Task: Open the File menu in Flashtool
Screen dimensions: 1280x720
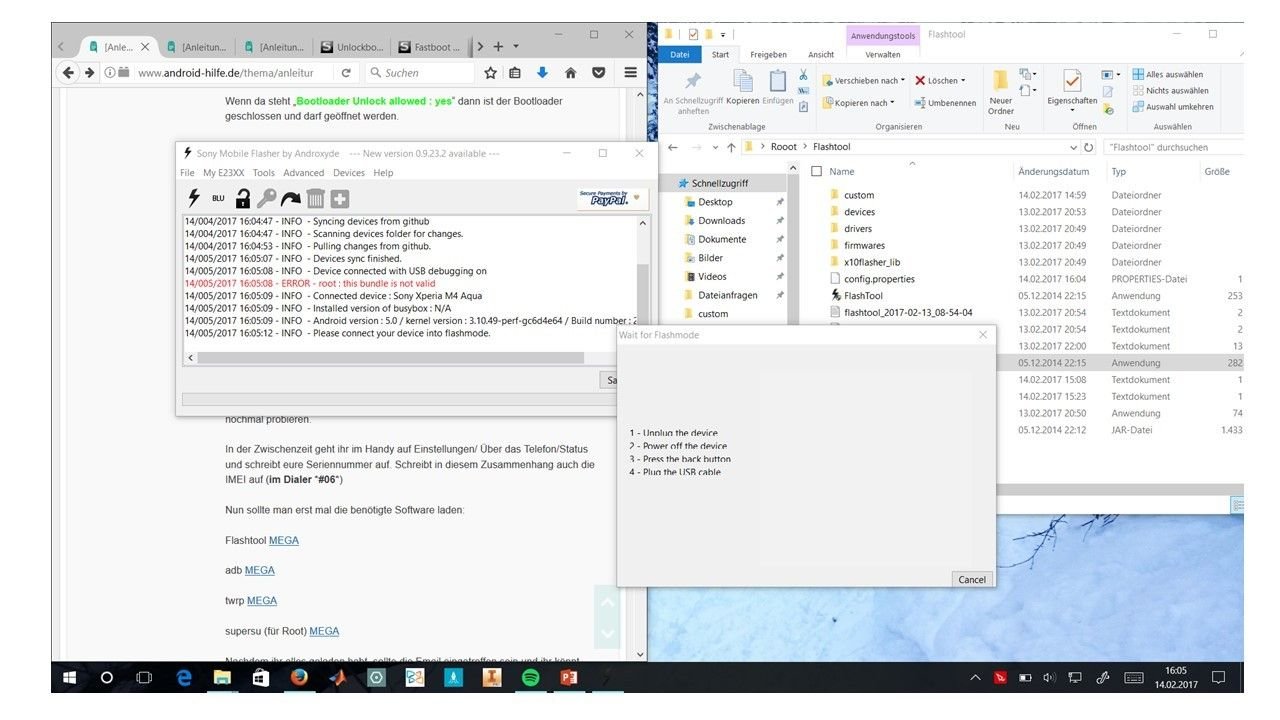Action: 187,173
